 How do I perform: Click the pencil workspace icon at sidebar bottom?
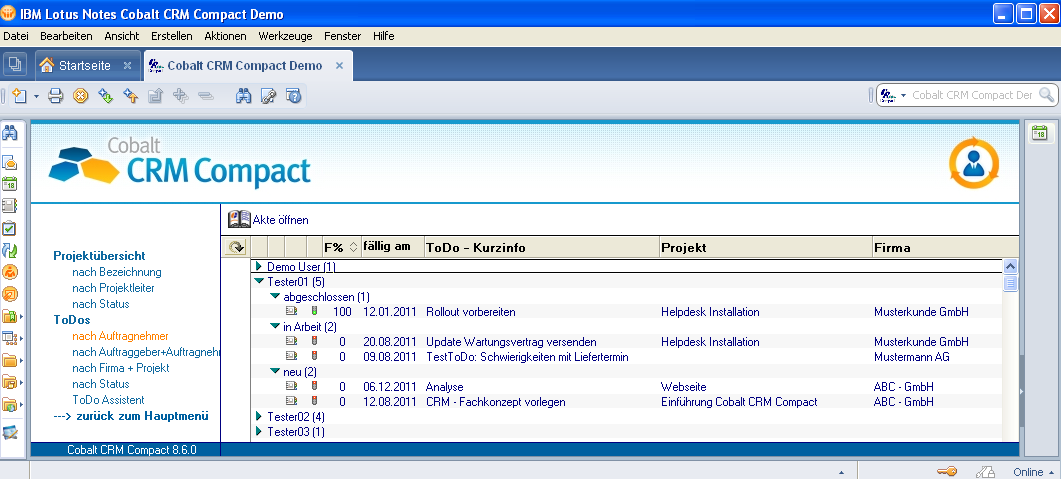pos(9,433)
